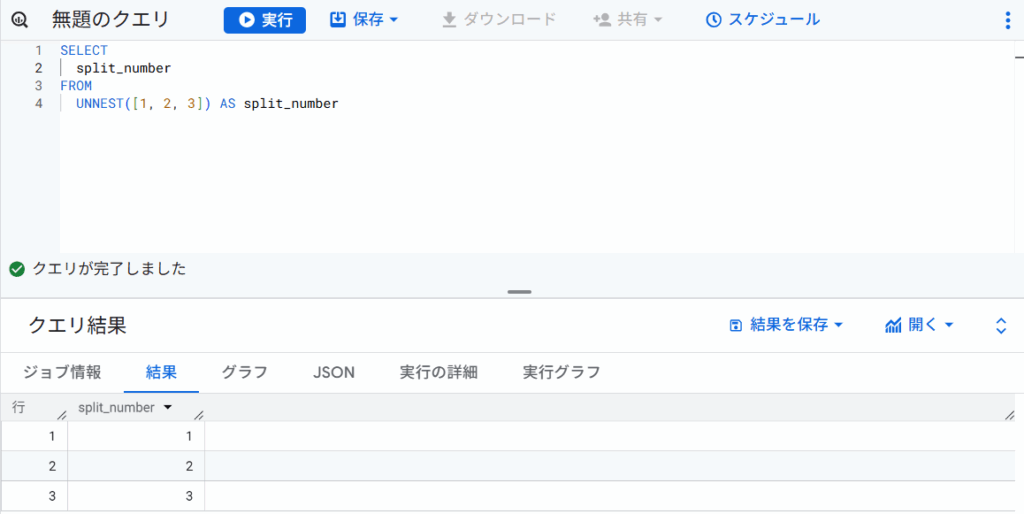
Task: Click the ダウンロード button
Action: [499, 20]
